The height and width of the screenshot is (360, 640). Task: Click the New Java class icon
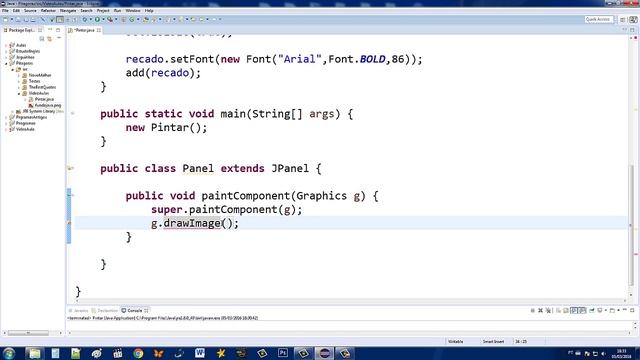(x=131, y=20)
